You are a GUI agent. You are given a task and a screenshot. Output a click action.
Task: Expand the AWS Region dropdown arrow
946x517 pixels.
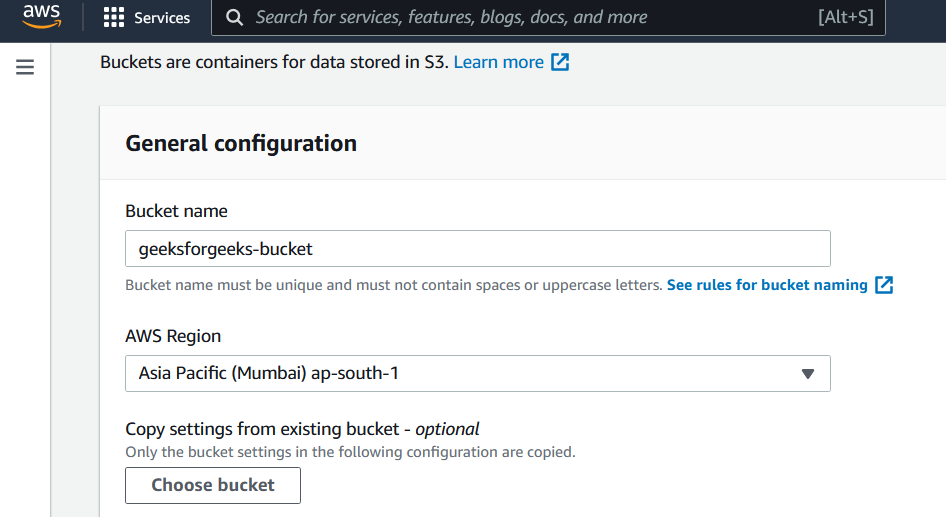[808, 374]
